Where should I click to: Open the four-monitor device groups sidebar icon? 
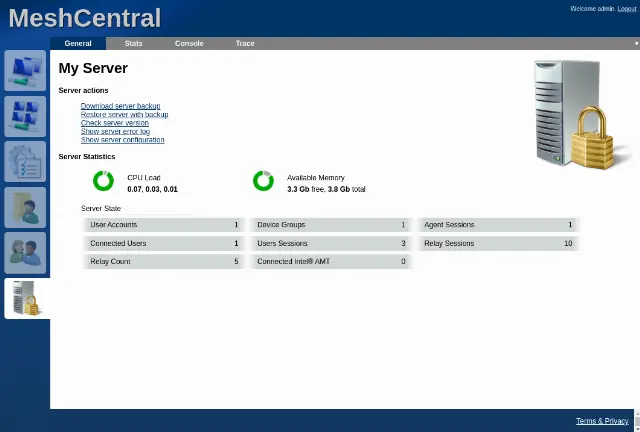point(25,116)
